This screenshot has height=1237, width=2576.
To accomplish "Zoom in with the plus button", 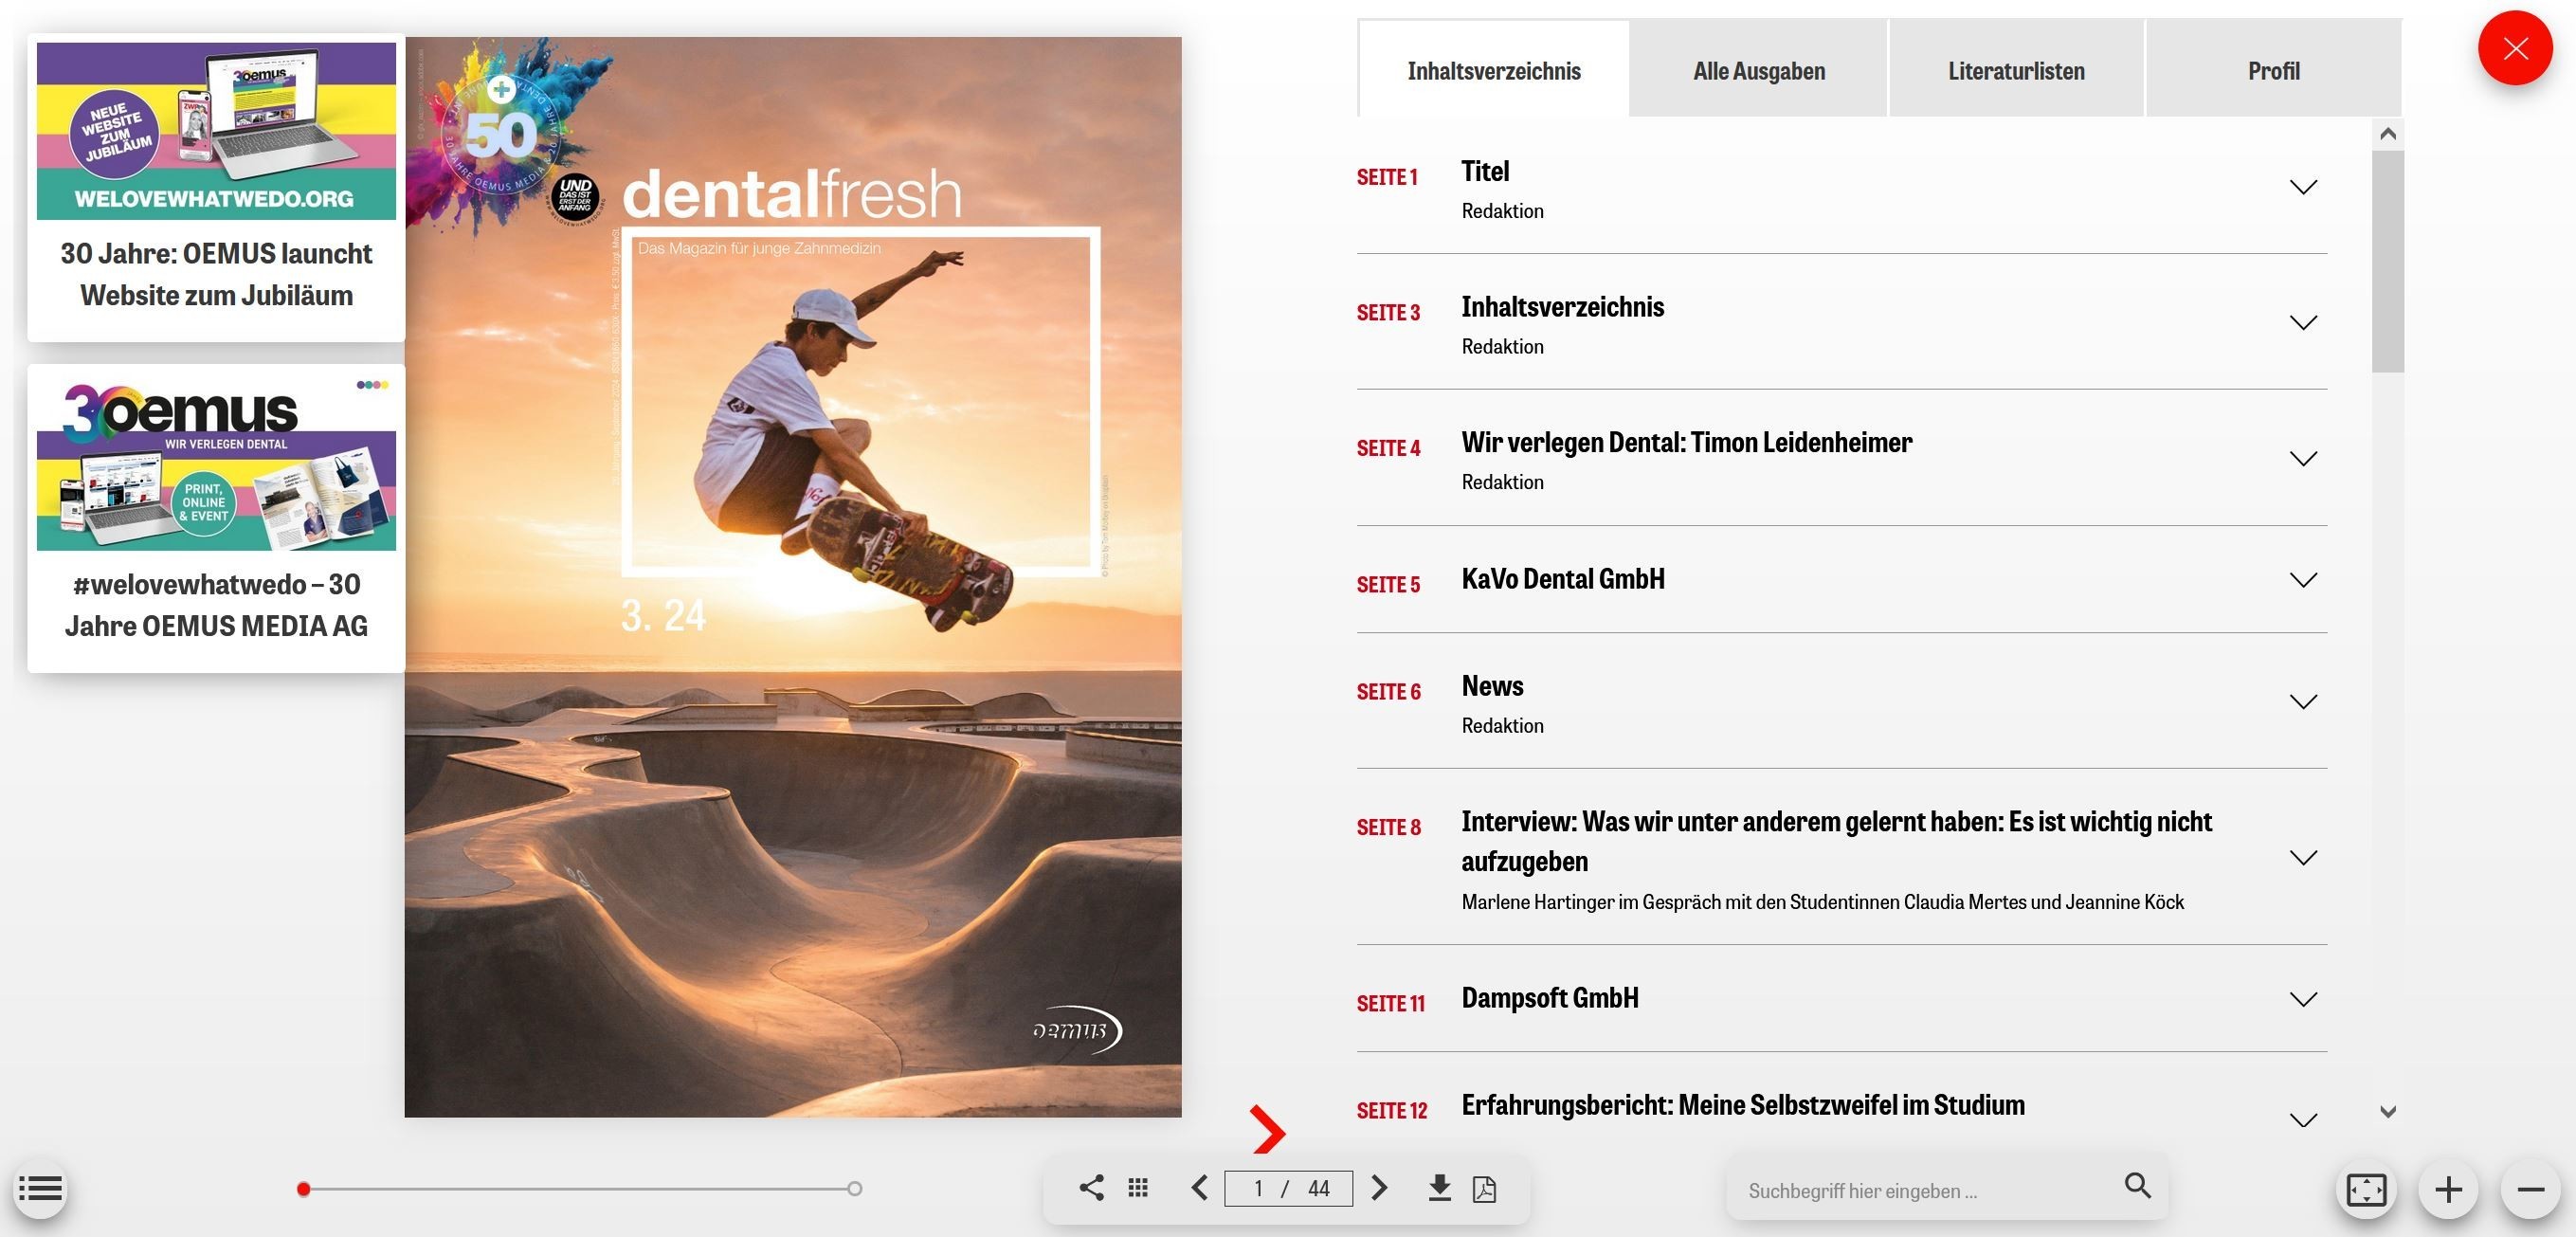I will 2448,1190.
